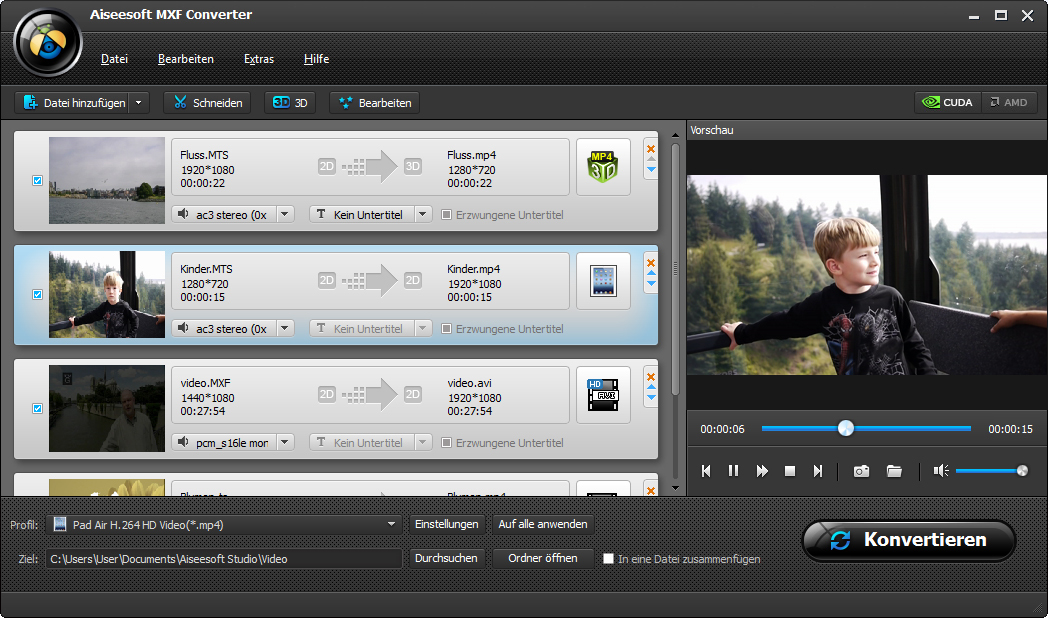Move Kinder.MTS up in the list

tap(651, 273)
